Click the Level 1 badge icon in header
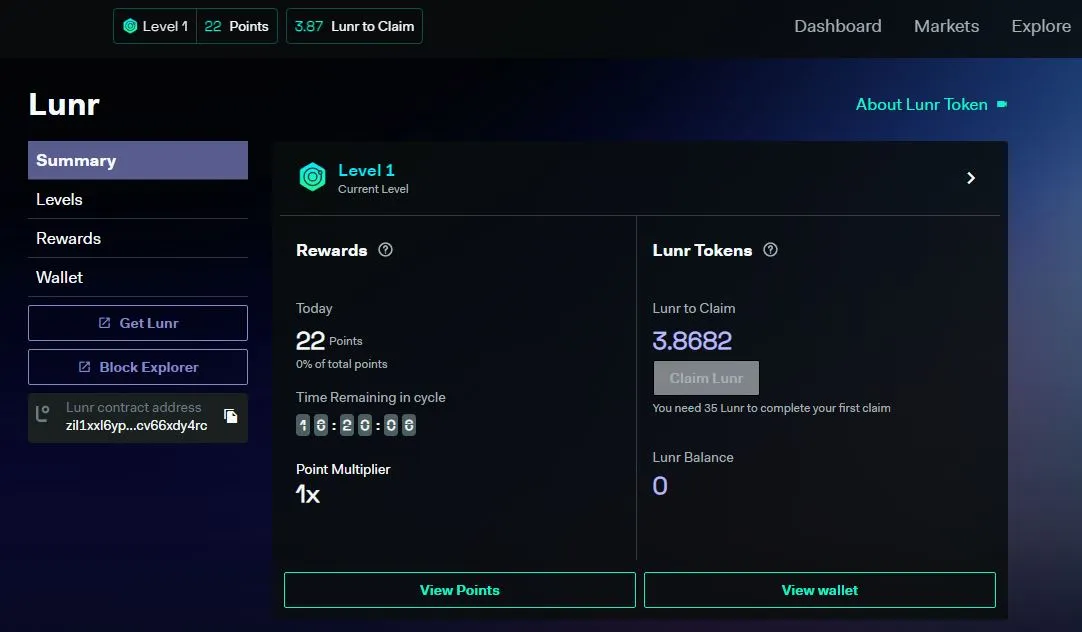Screen dimensions: 1082x632 point(130,26)
